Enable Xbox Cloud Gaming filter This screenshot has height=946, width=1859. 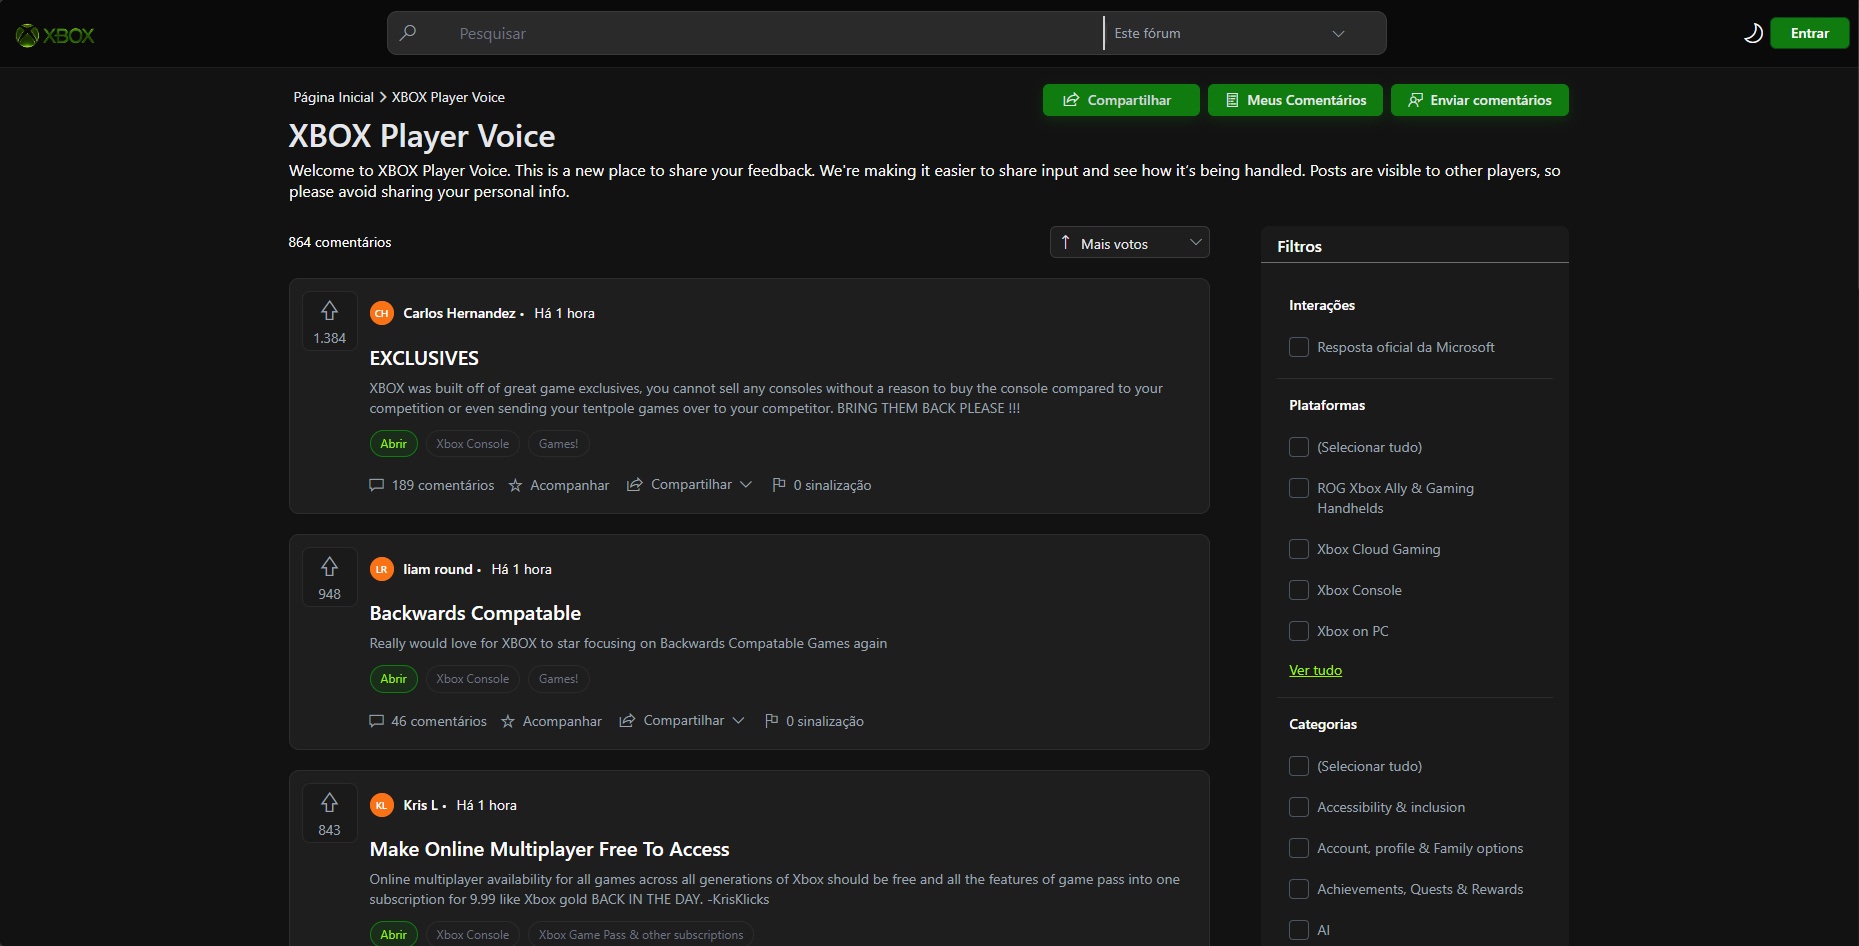1299,549
